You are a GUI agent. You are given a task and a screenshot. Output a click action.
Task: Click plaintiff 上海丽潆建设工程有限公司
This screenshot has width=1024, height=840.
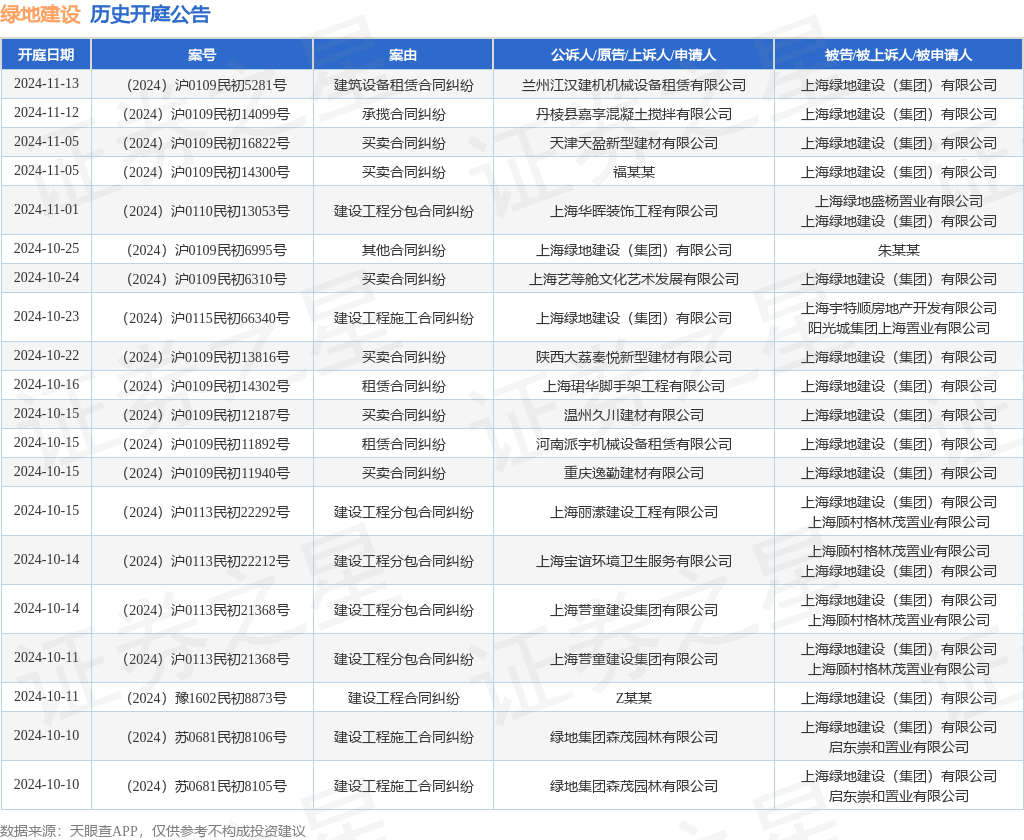(633, 512)
